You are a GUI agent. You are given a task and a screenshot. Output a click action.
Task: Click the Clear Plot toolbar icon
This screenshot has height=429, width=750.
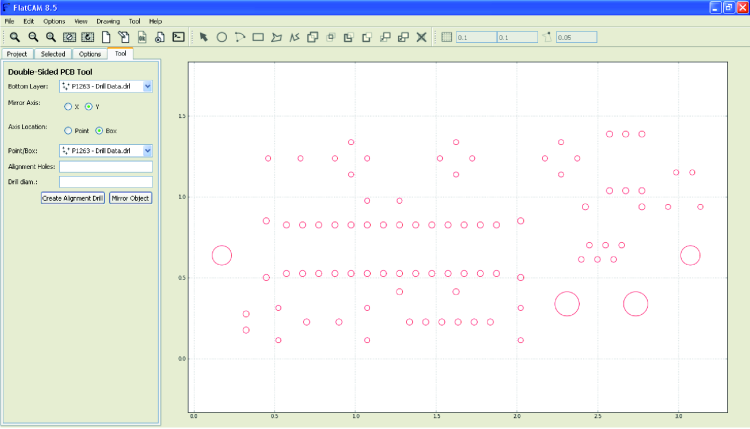click(69, 37)
